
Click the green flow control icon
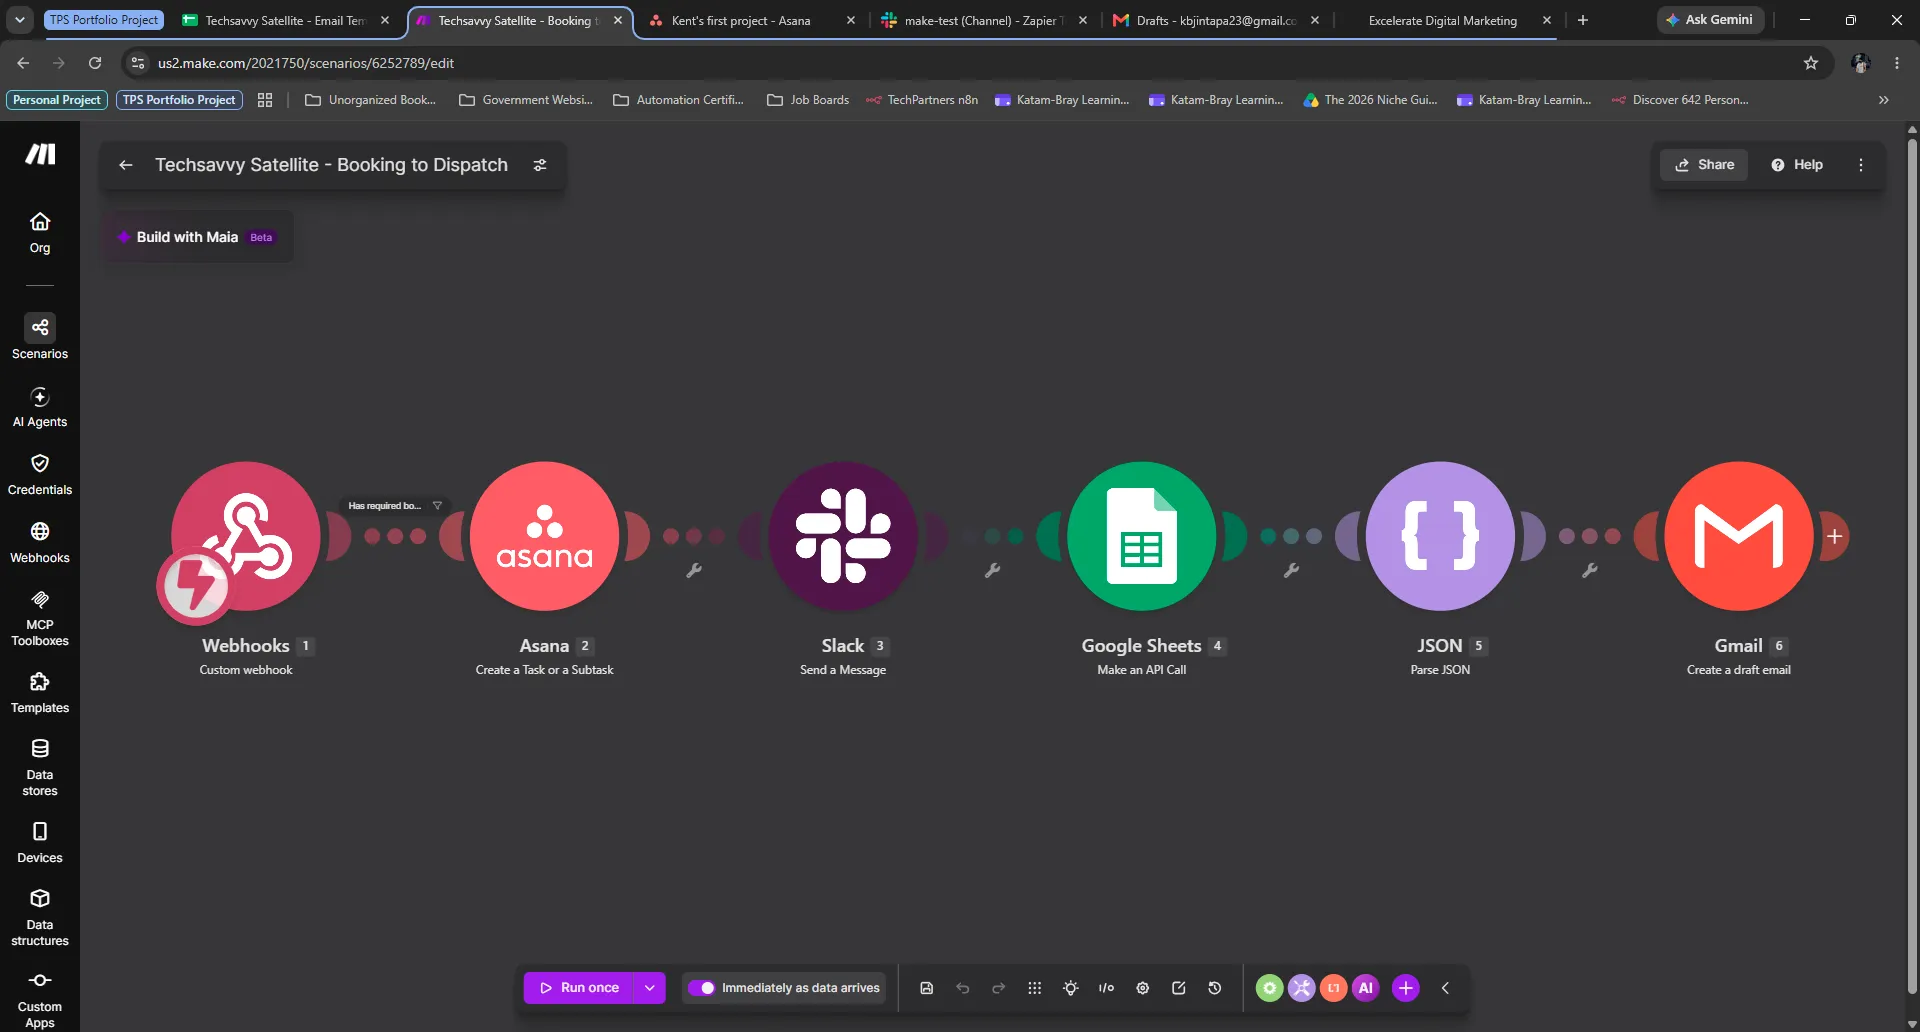pos(1269,988)
